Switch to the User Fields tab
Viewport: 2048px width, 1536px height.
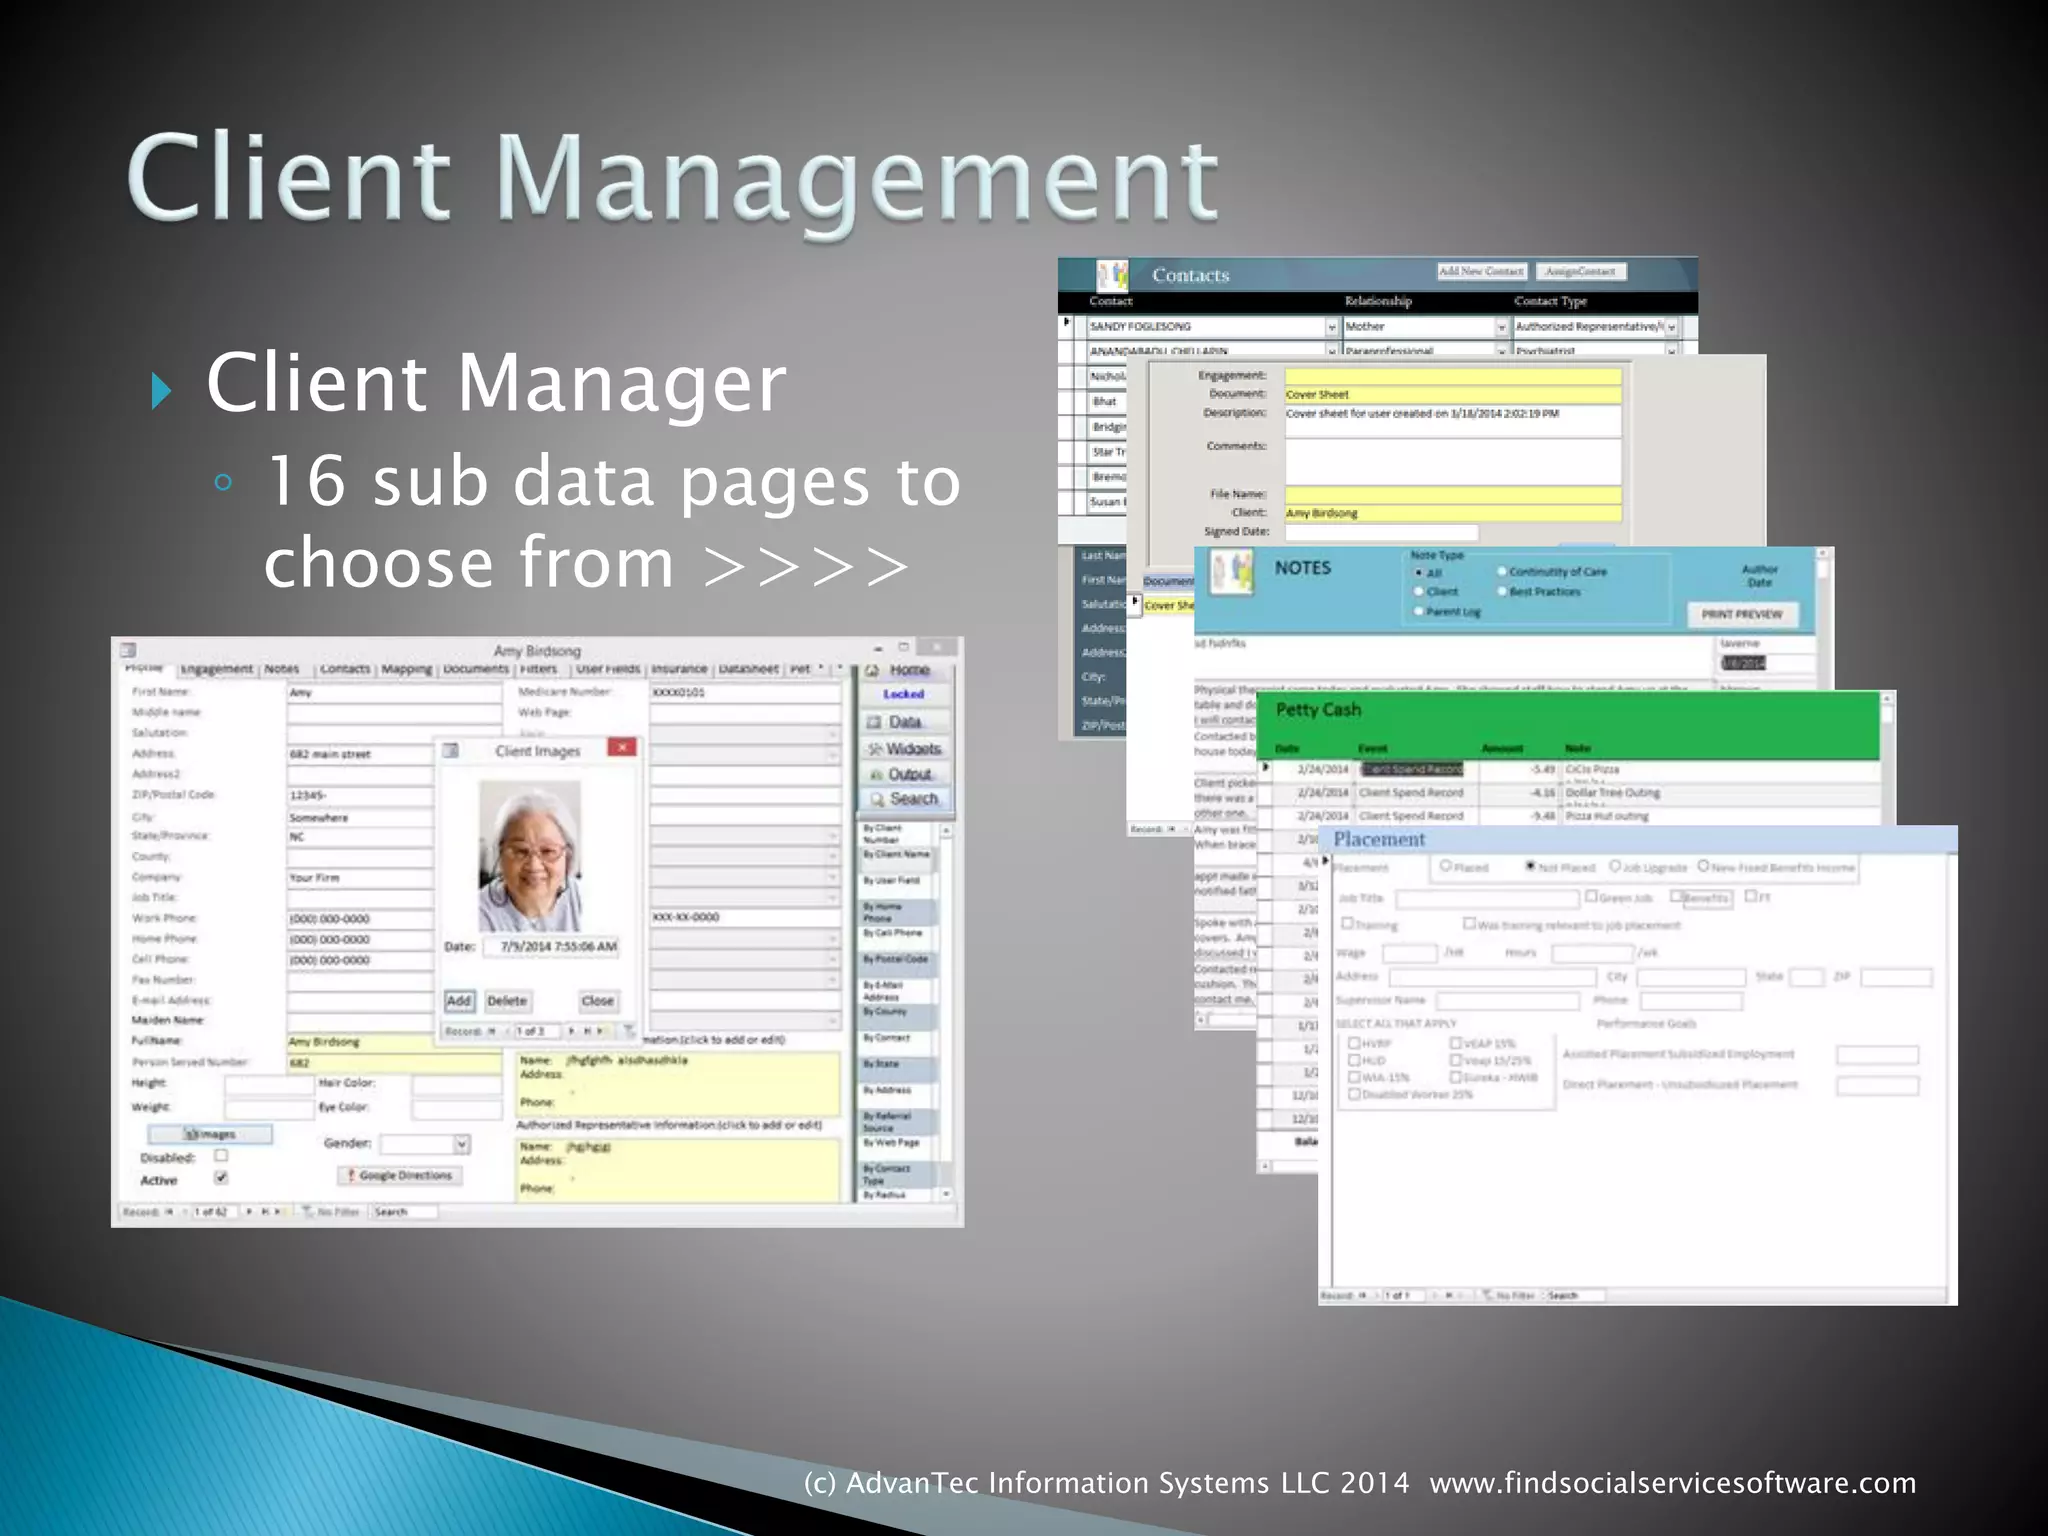coord(608,669)
